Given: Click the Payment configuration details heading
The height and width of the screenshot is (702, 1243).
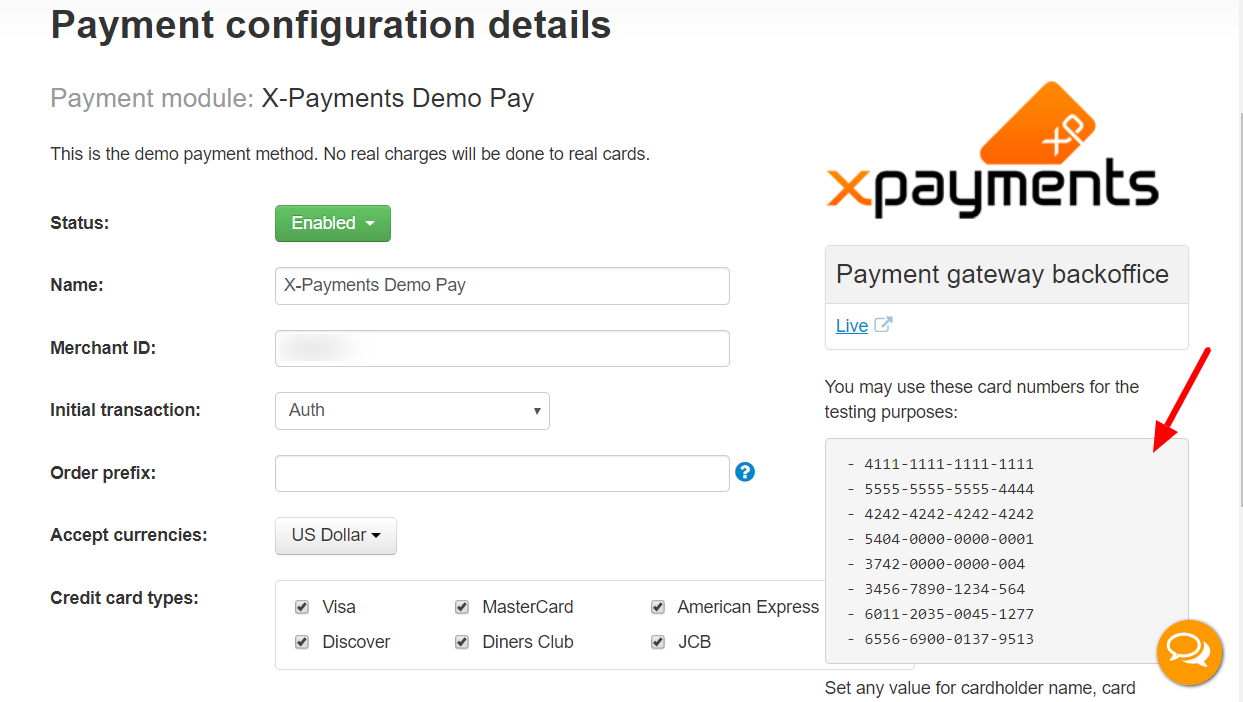Looking at the screenshot, I should pos(331,25).
